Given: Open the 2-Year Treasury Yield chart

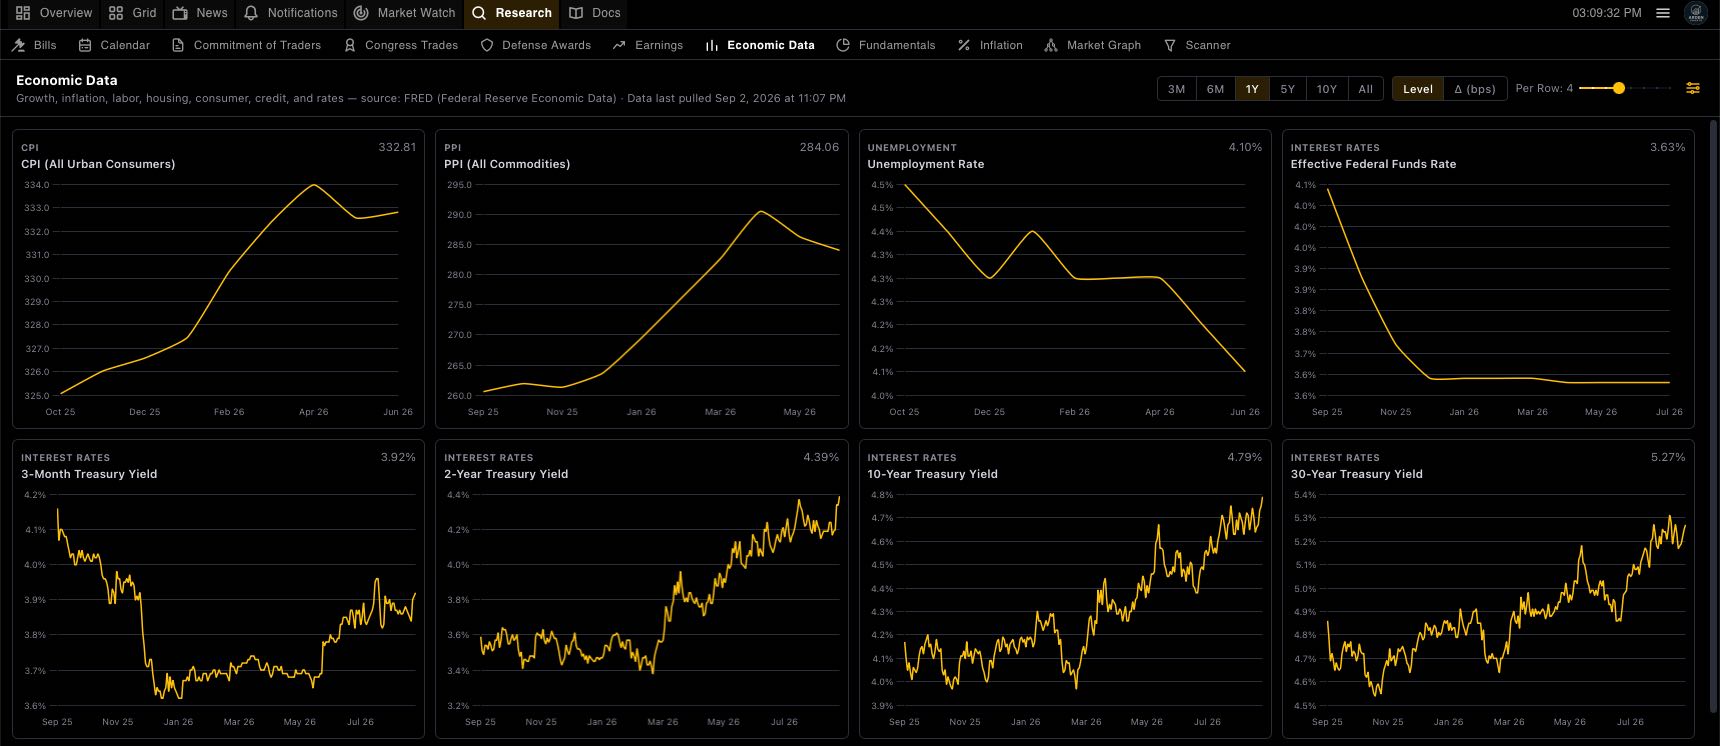Looking at the screenshot, I should click(642, 589).
